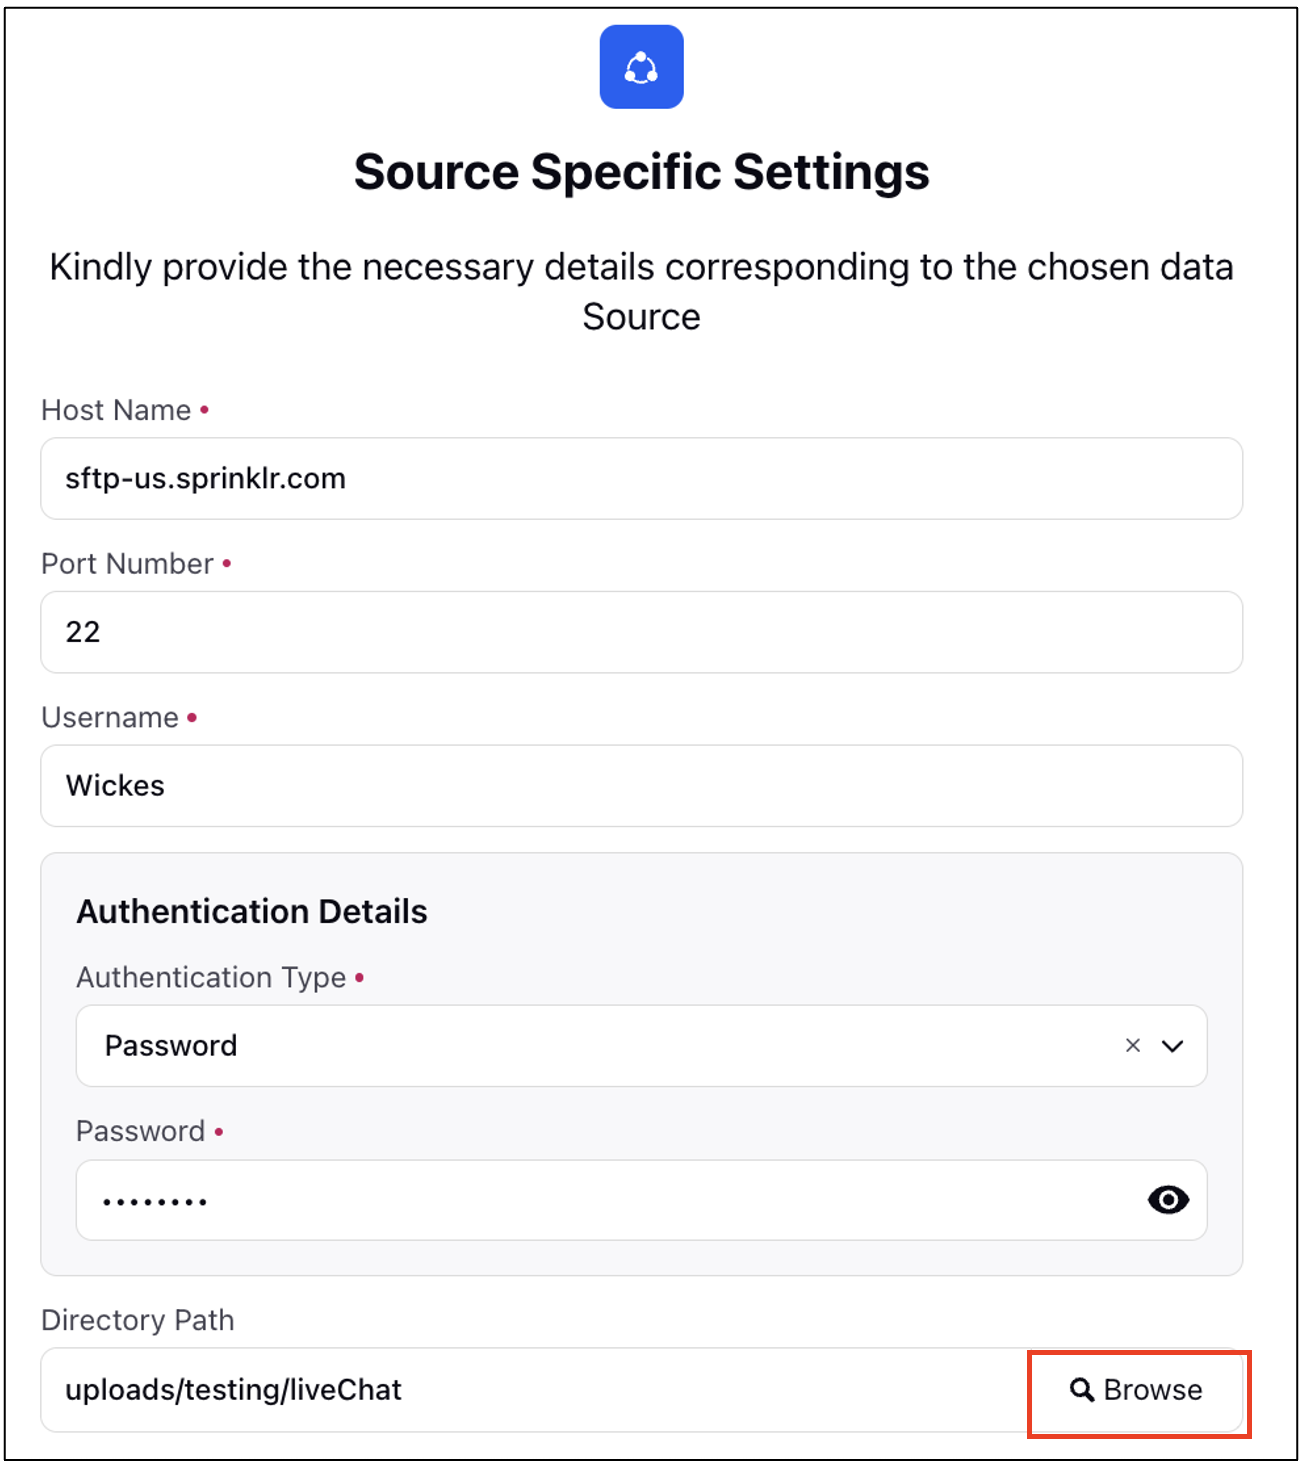Open the Password authentication type combo box
Image resolution: width=1304 pixels, height=1466 pixels.
coord(641,1046)
